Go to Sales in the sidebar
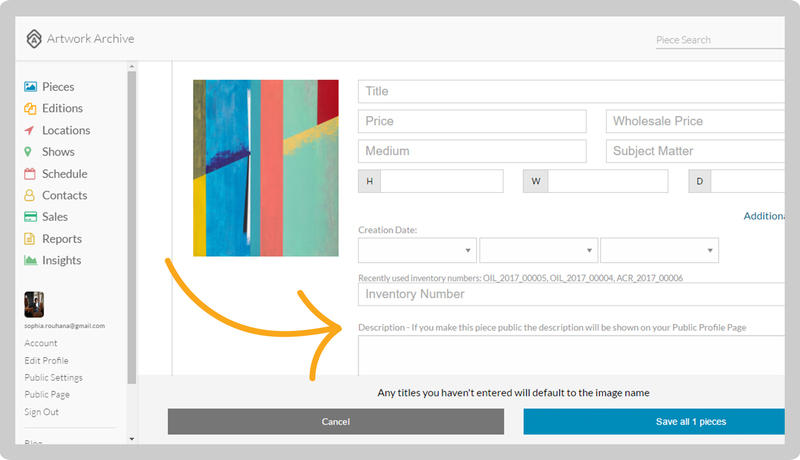The width and height of the screenshot is (800, 460). pos(55,217)
